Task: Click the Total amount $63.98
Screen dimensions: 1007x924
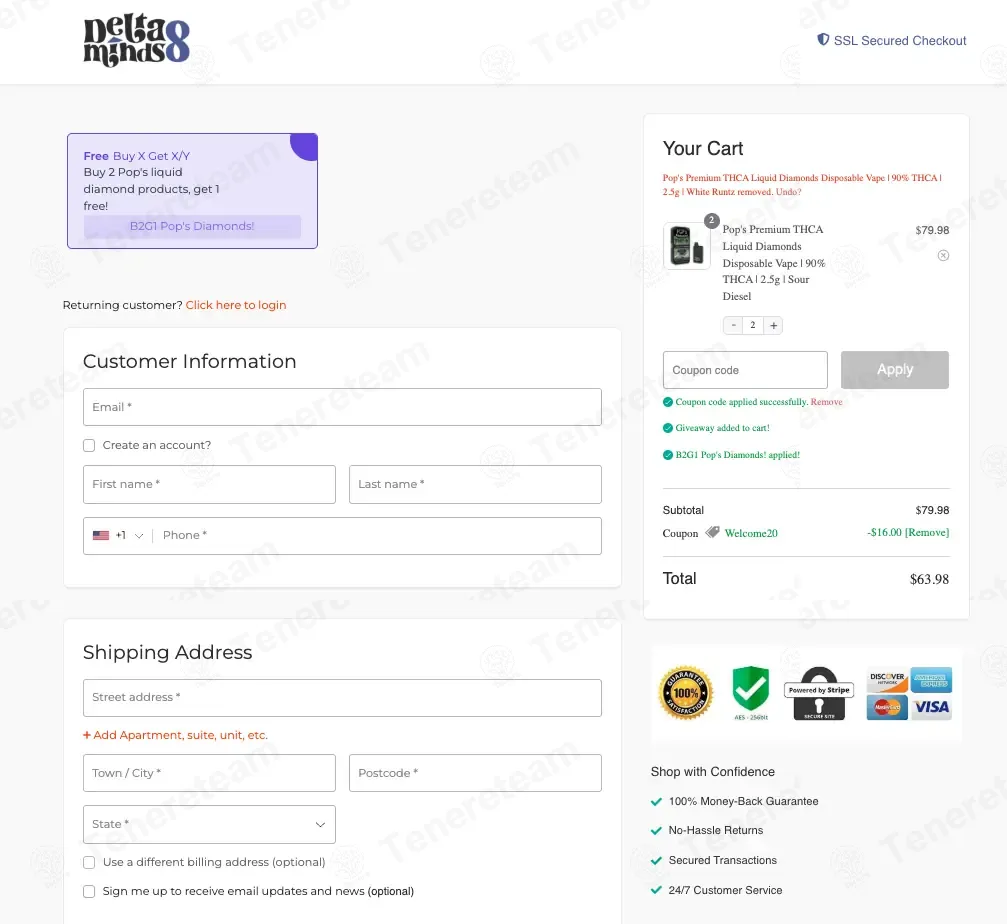Action: (x=929, y=579)
